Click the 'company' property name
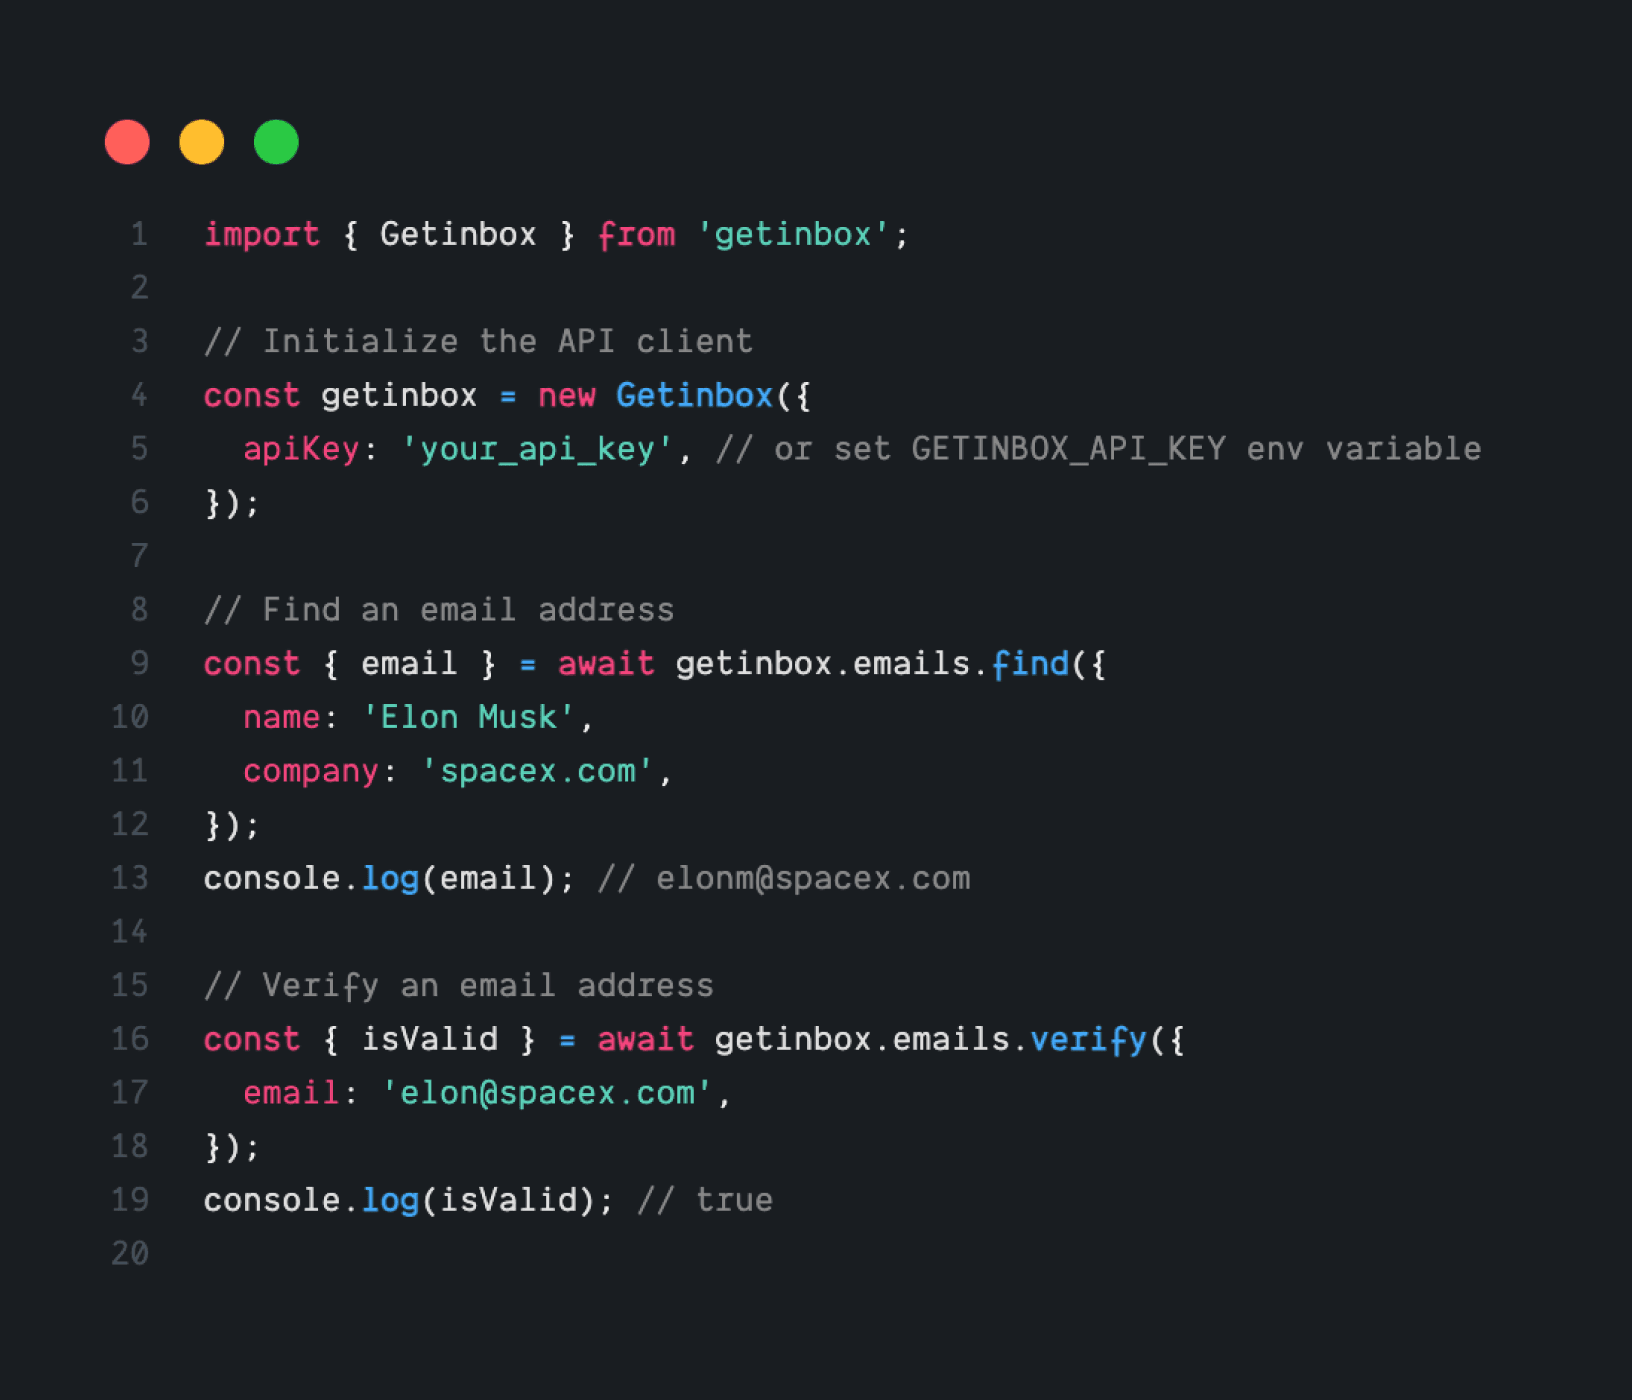The width and height of the screenshot is (1632, 1400). click(x=311, y=772)
